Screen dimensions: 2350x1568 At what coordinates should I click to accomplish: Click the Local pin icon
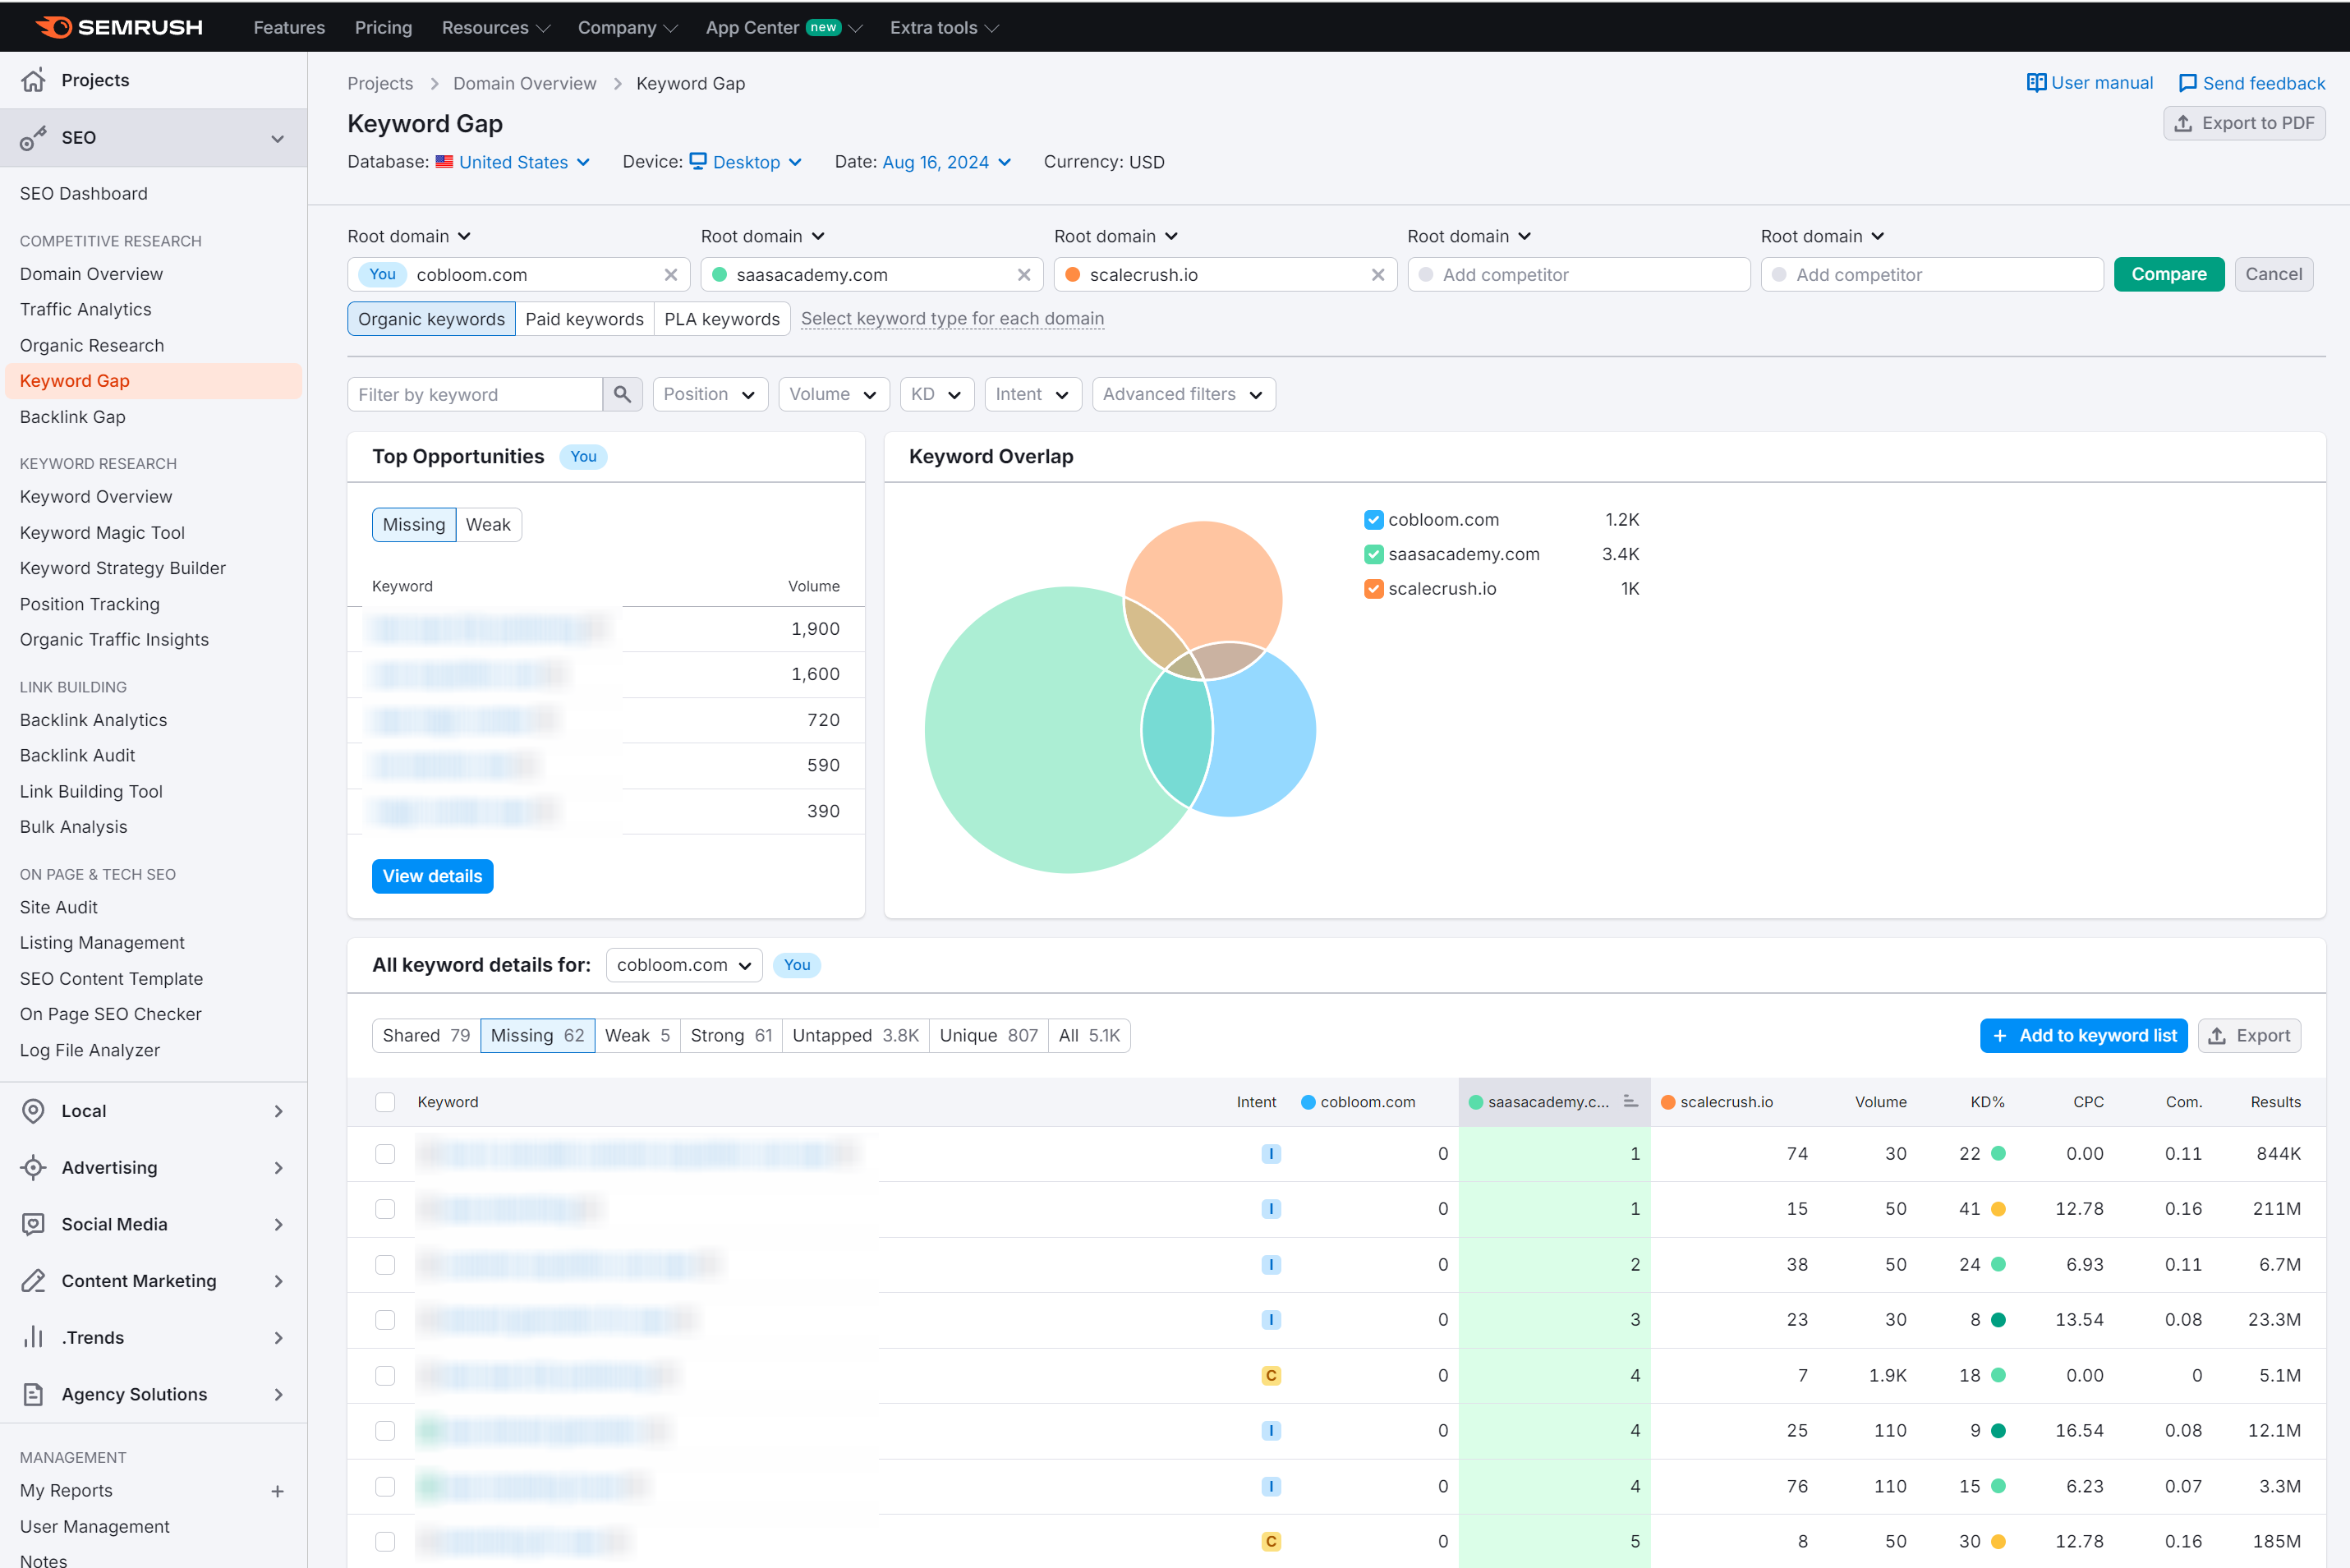pyautogui.click(x=33, y=1111)
